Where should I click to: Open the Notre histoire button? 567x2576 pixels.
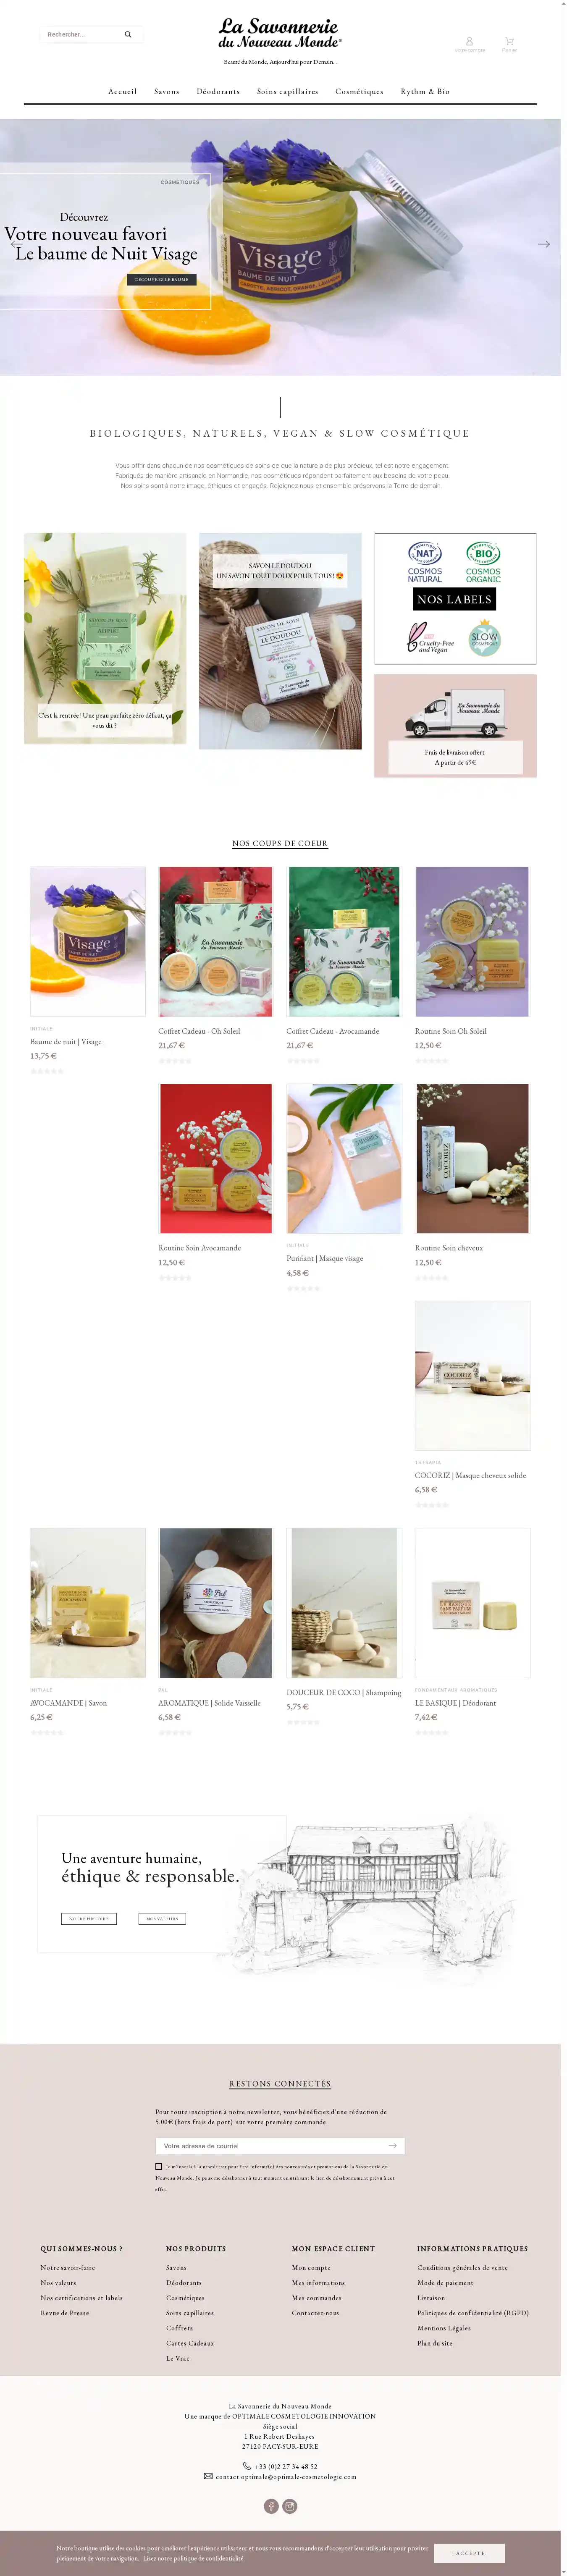[89, 1918]
